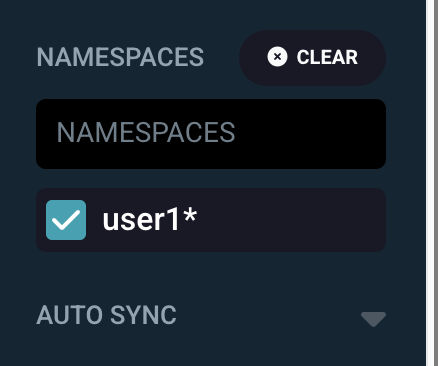This screenshot has height=366, width=438.
Task: Click the empty area of the user1* row
Action: click(292, 220)
